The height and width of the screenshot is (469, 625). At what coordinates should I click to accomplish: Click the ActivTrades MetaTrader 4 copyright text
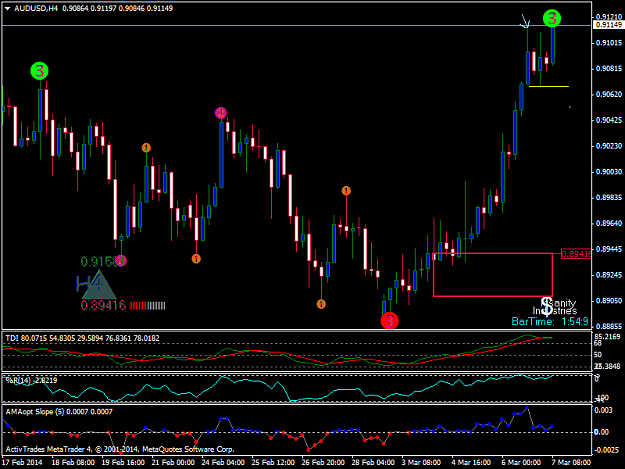point(120,449)
